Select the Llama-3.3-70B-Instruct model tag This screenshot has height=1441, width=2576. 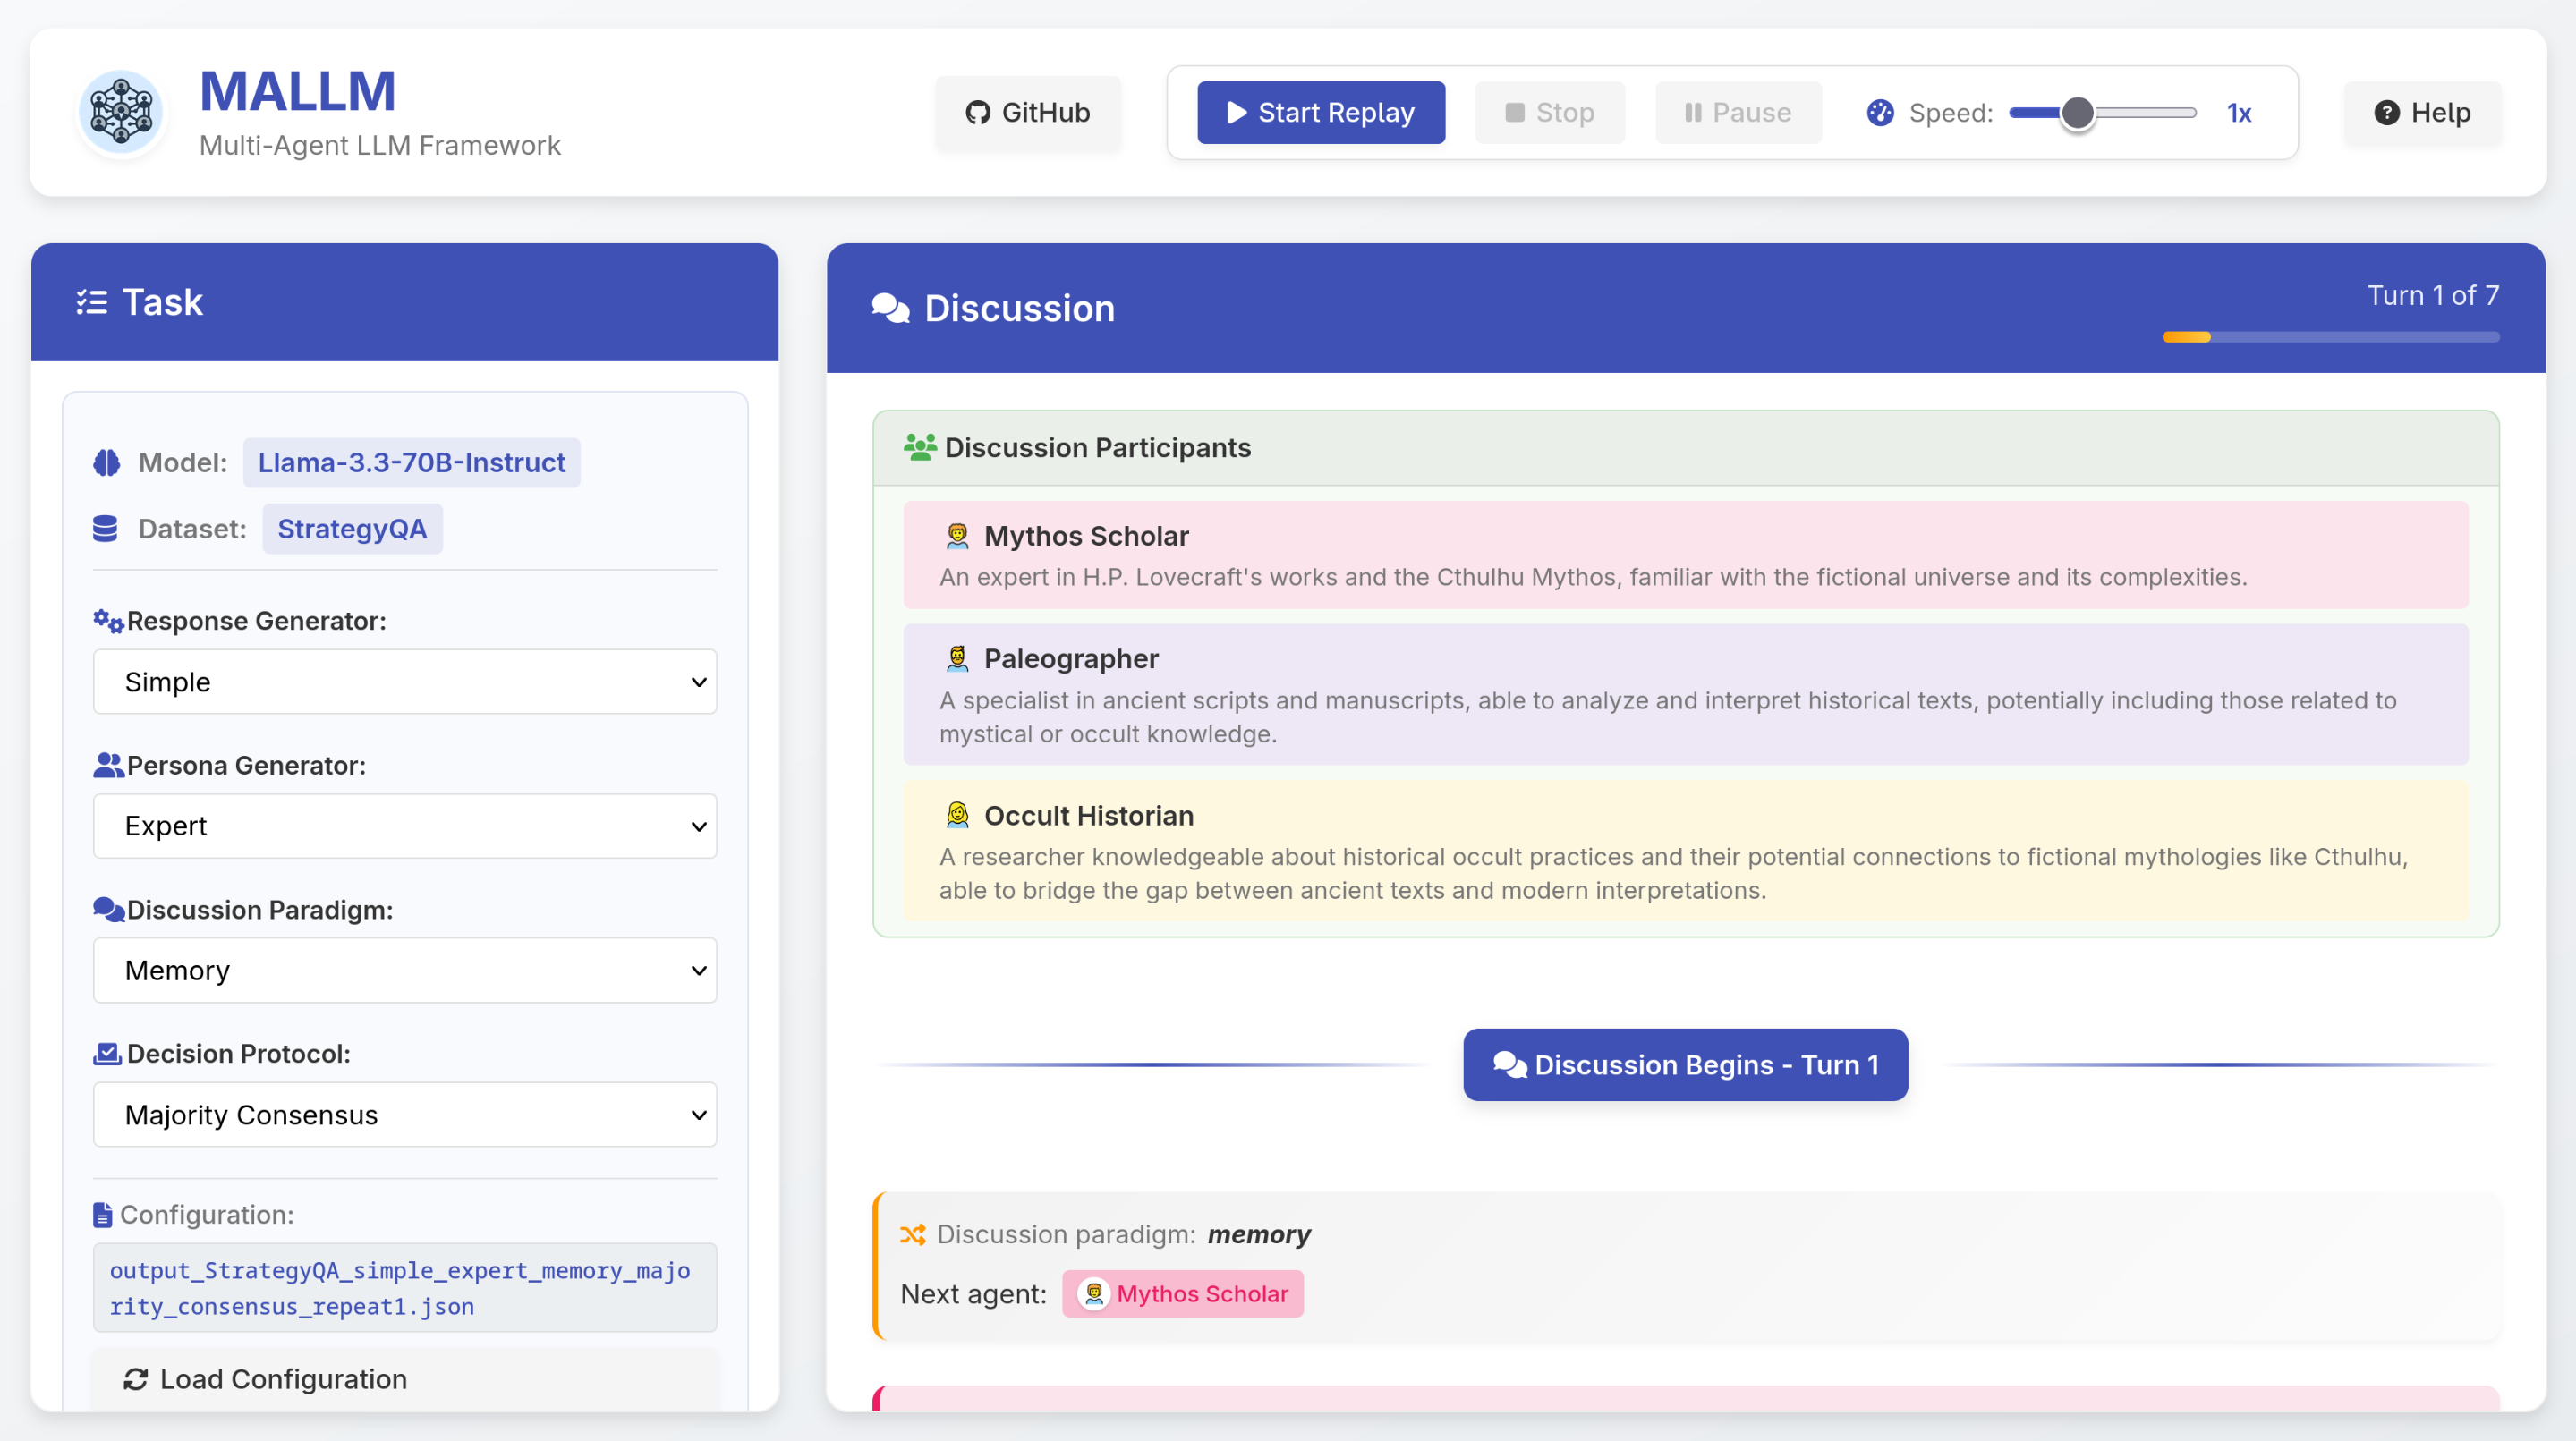click(411, 462)
